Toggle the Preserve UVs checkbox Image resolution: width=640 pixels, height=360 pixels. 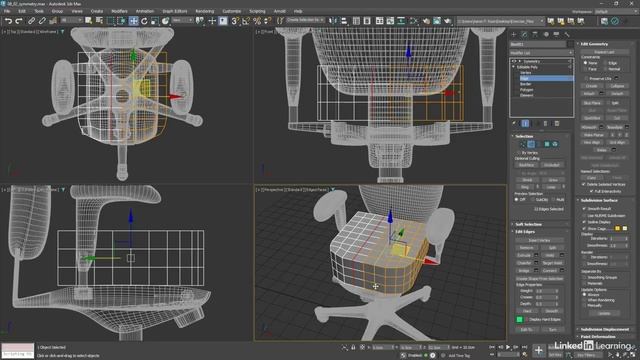click(x=586, y=78)
